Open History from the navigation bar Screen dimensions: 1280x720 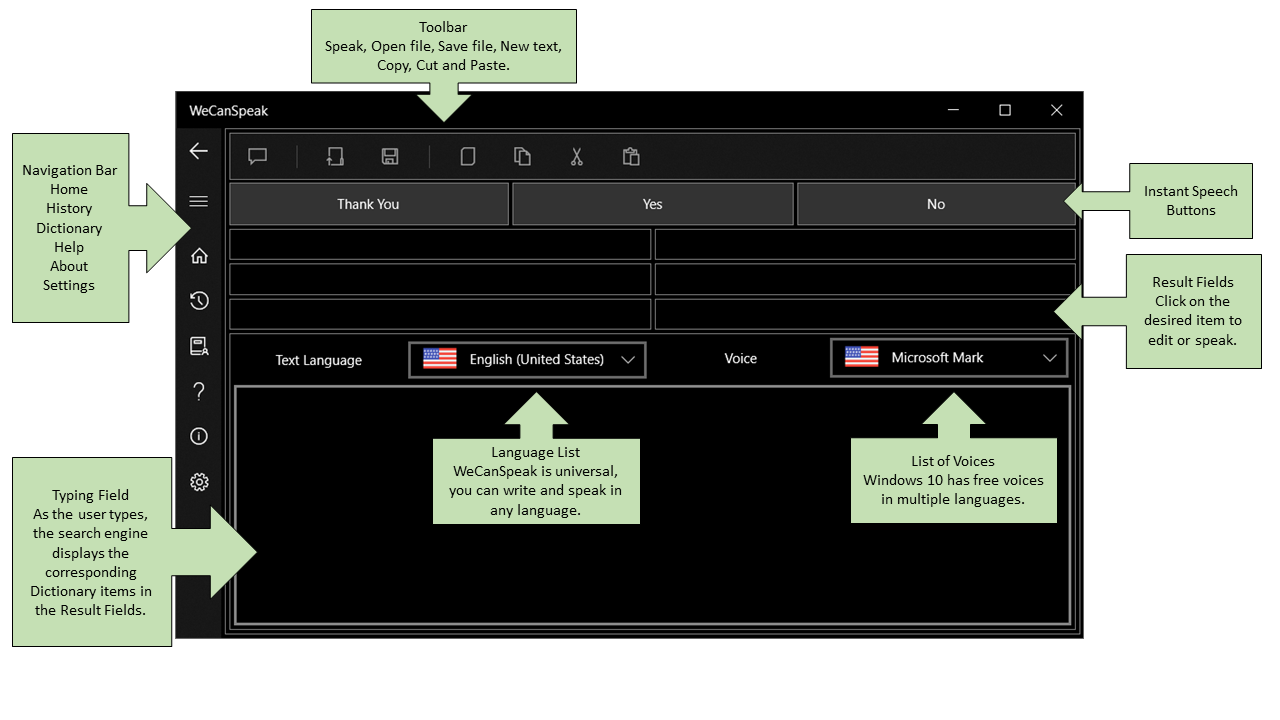(199, 300)
